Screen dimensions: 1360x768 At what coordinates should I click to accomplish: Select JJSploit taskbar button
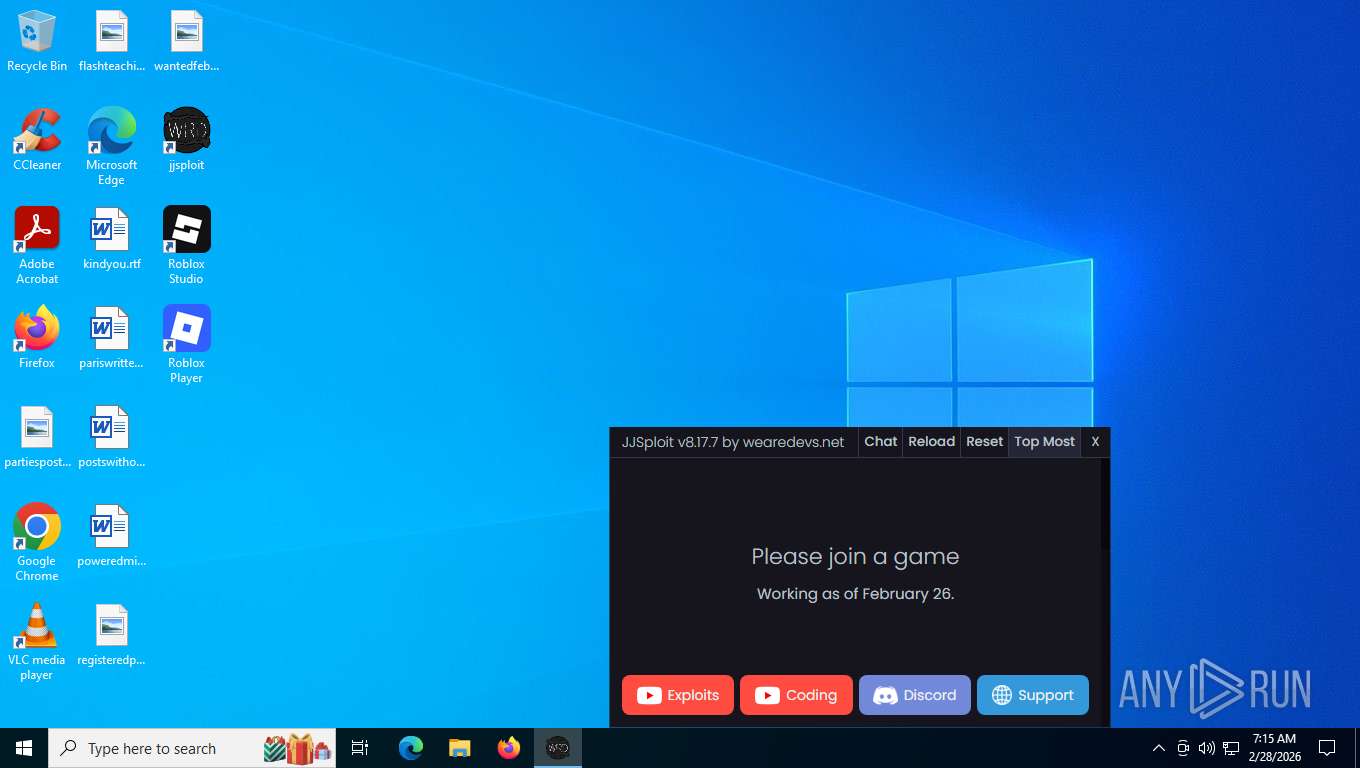[x=558, y=748]
